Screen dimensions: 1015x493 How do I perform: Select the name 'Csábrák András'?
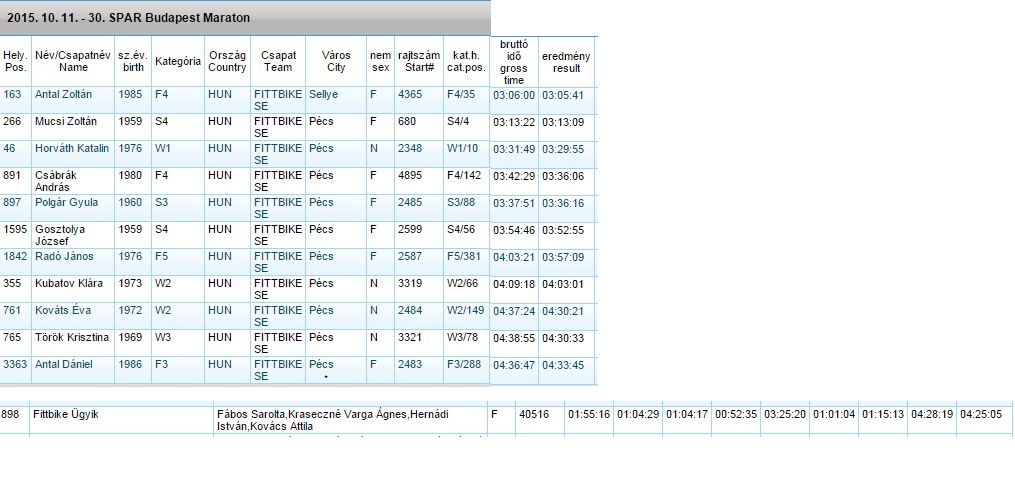(x=56, y=182)
